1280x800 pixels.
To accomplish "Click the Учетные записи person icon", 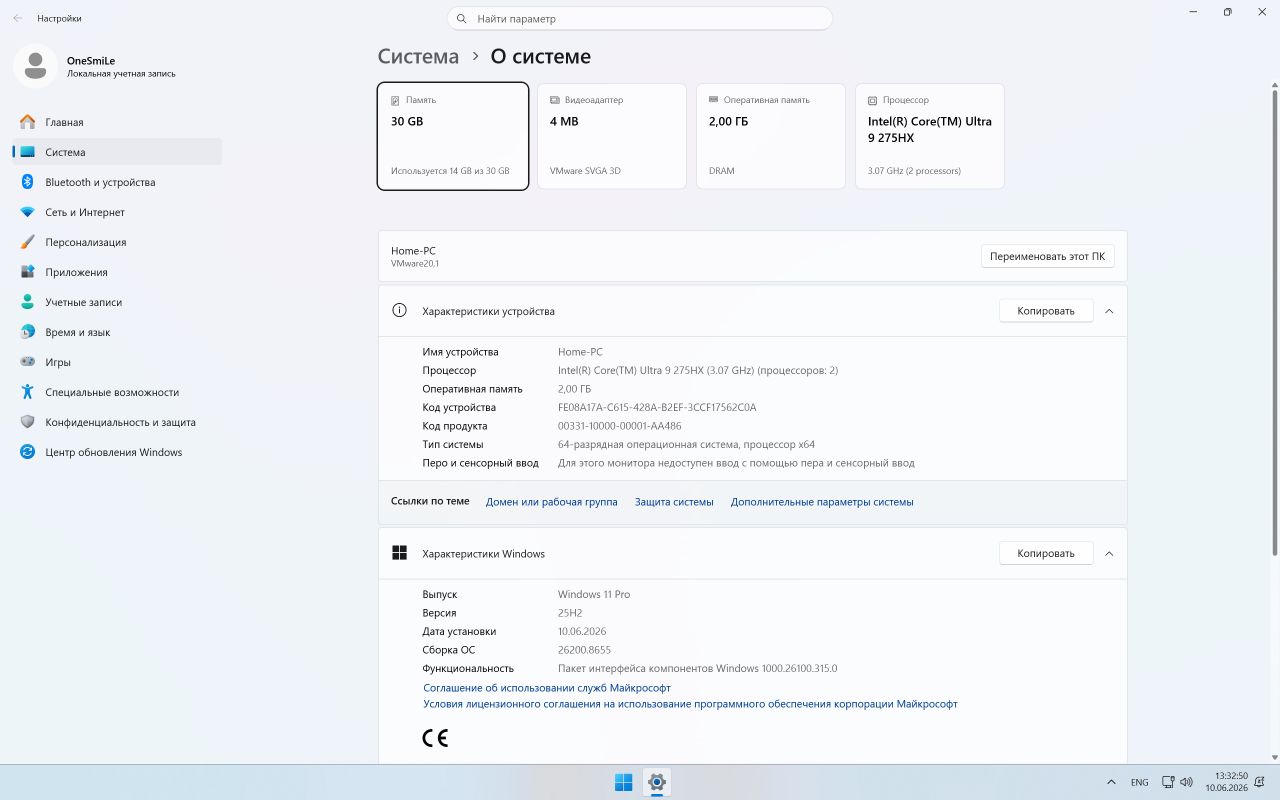I will [x=27, y=302].
